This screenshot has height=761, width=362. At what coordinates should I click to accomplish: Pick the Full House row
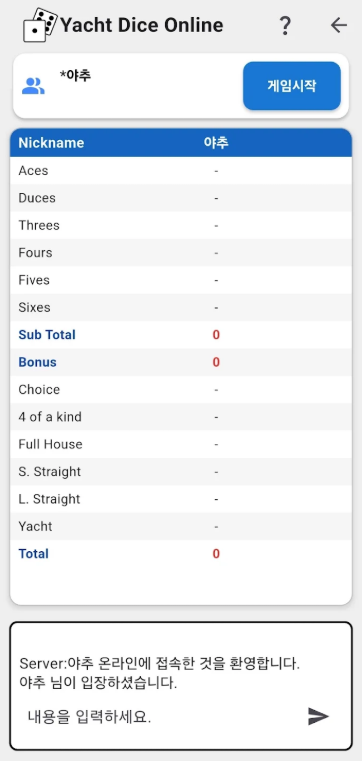pos(181,445)
